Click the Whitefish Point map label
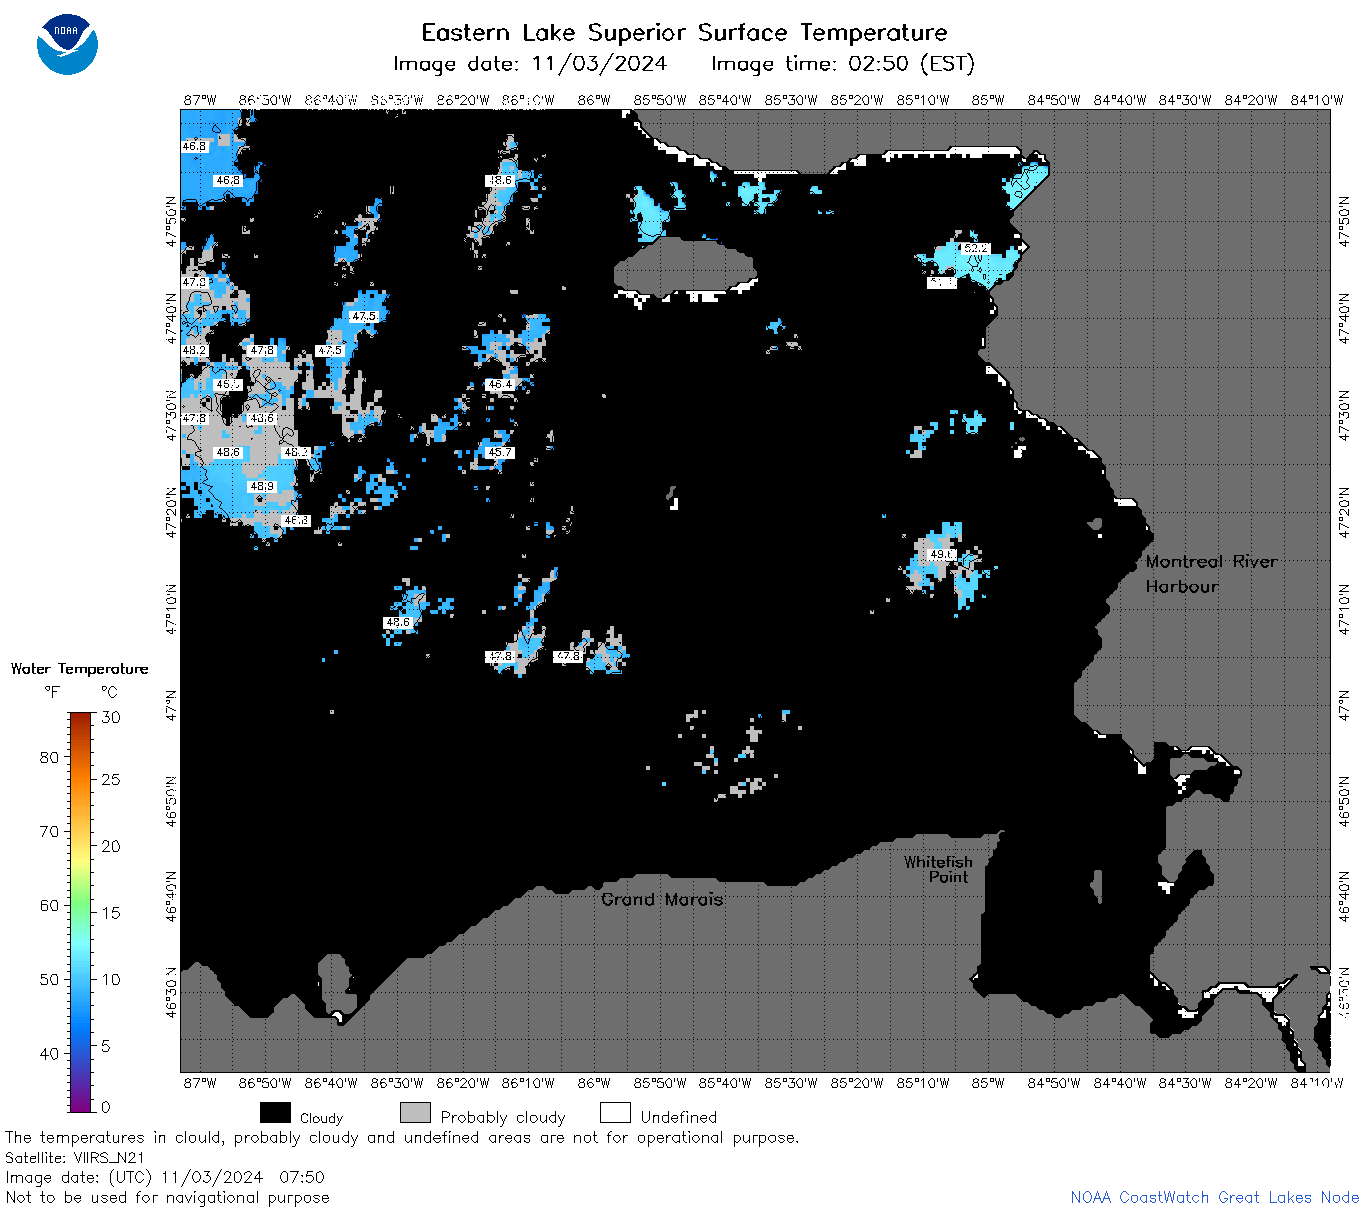1370x1213 pixels. 938,869
